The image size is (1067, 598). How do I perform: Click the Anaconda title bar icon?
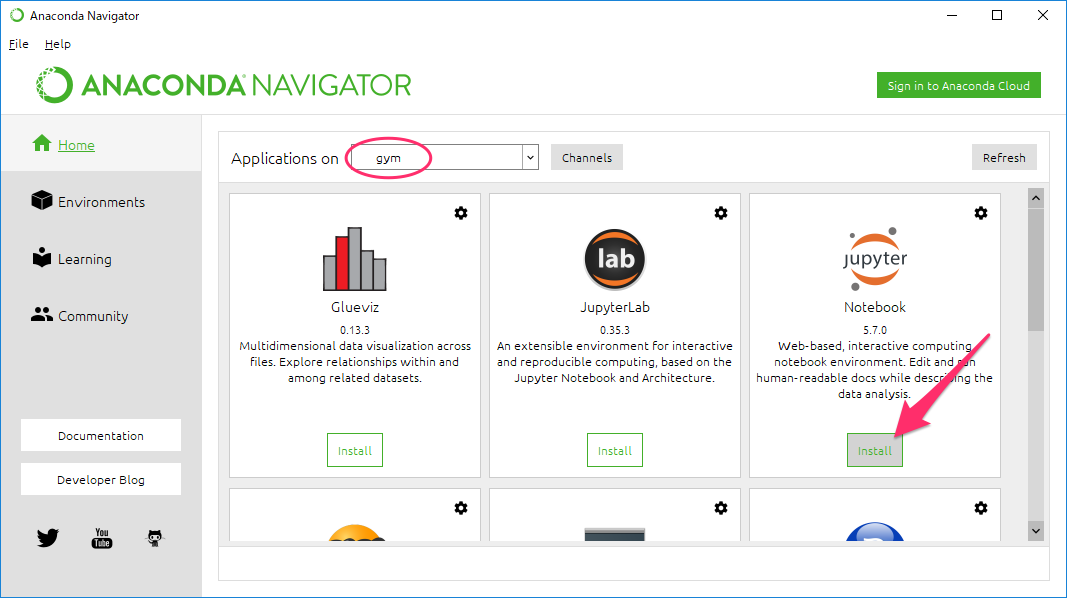tap(16, 15)
